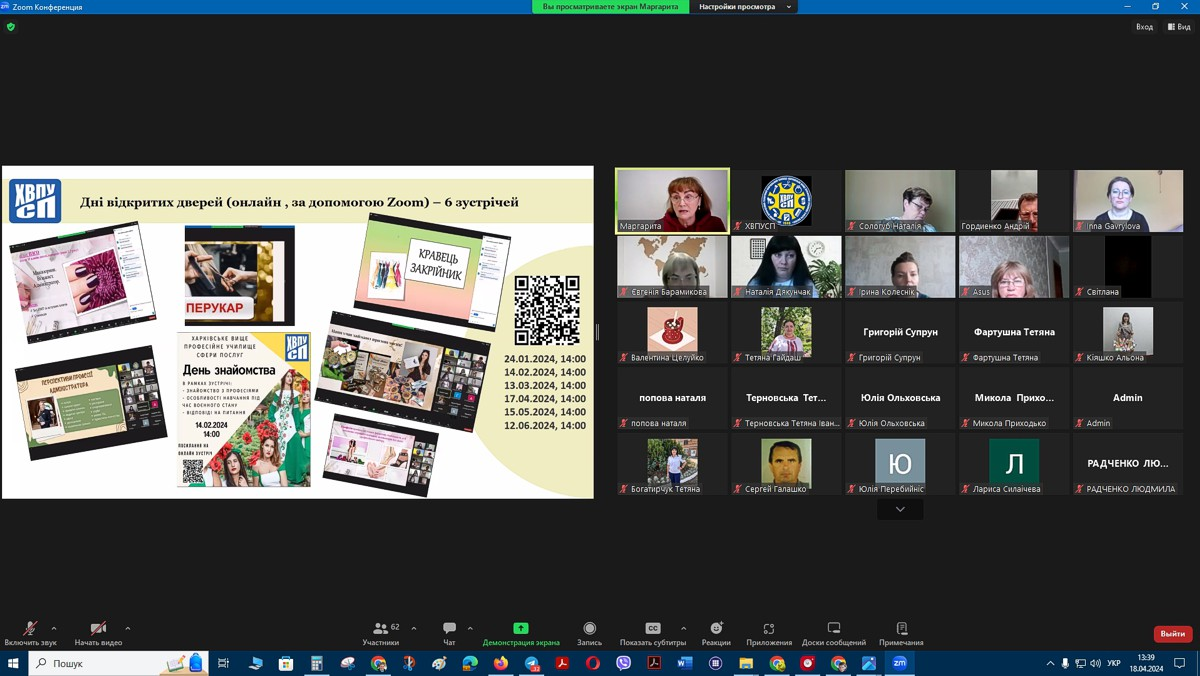Open Firefox from the taskbar
The height and width of the screenshot is (676, 1200).
[501, 663]
